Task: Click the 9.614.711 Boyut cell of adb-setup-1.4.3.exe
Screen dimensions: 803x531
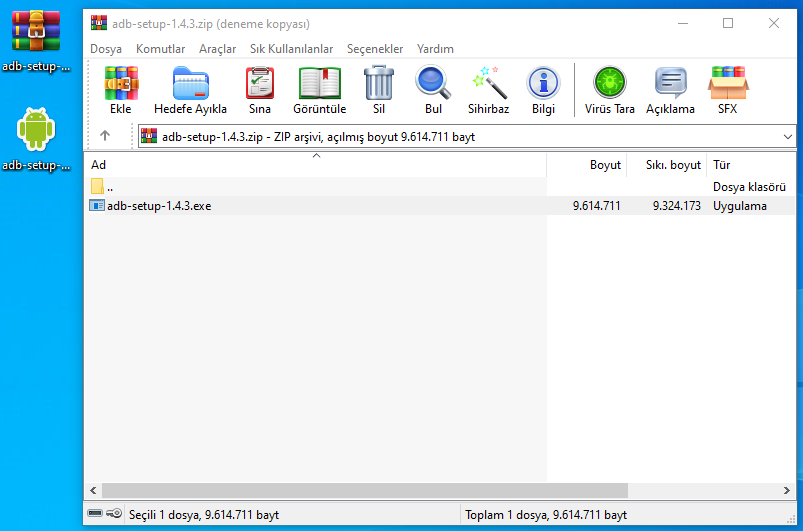Action: 597,206
